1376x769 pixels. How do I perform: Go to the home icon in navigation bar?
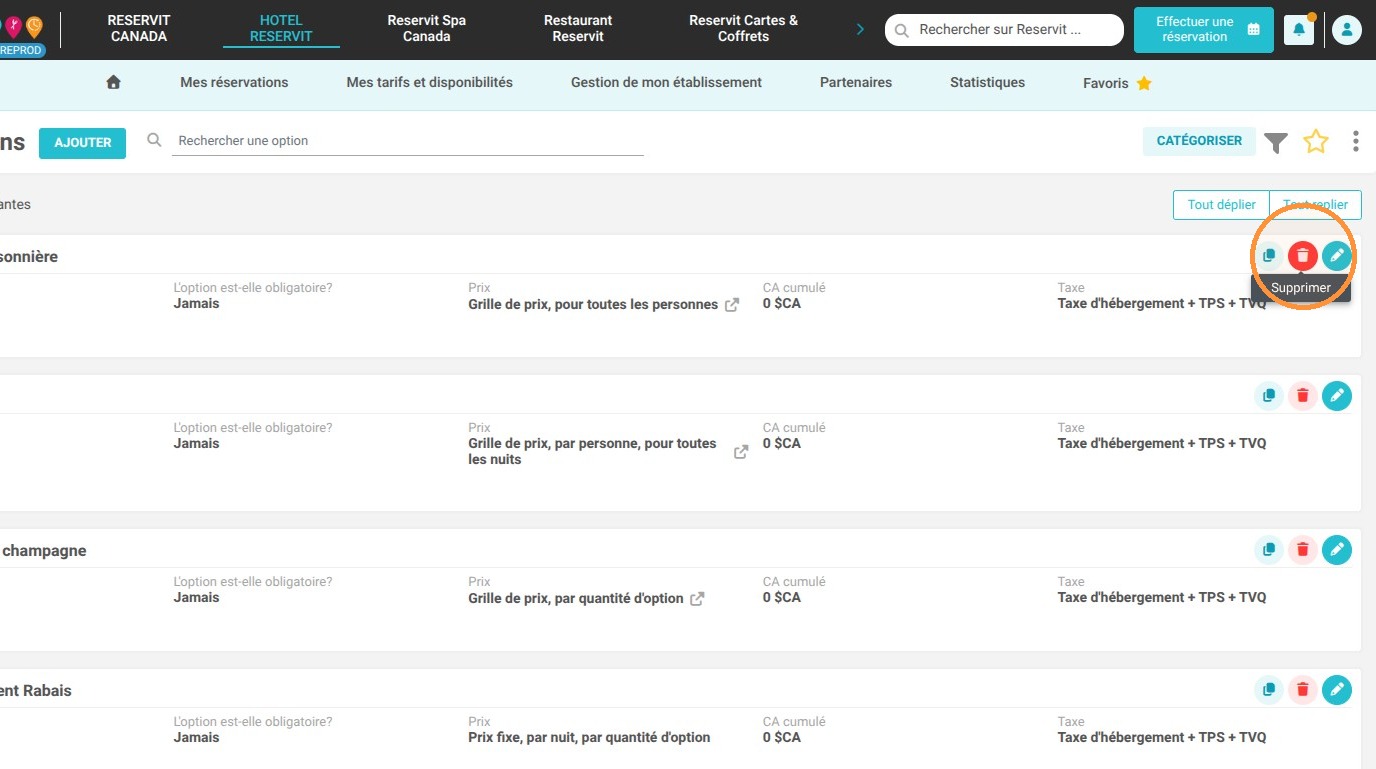(113, 83)
